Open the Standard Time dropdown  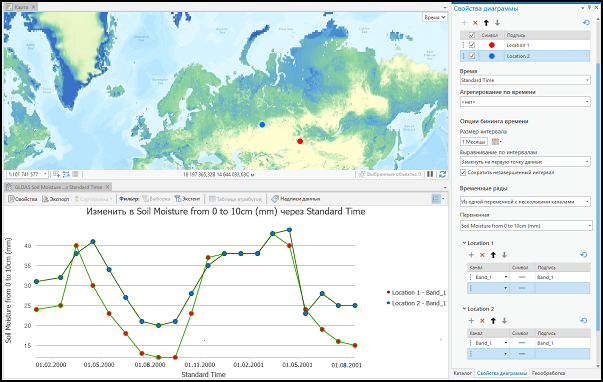click(525, 80)
